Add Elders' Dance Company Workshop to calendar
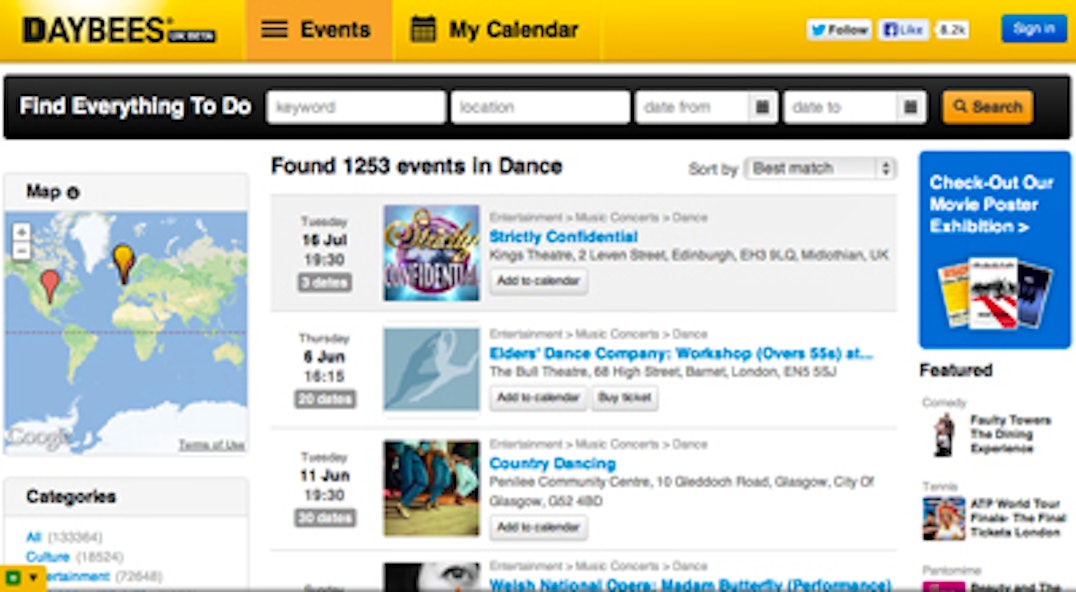 point(539,398)
